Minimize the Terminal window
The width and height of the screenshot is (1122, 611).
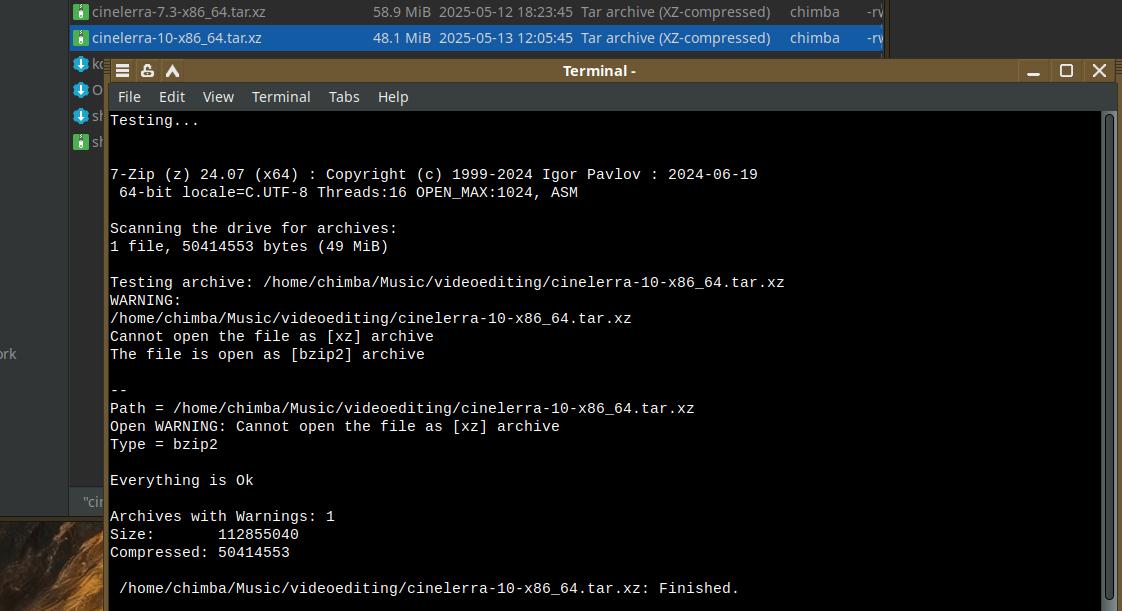pyautogui.click(x=1033, y=72)
